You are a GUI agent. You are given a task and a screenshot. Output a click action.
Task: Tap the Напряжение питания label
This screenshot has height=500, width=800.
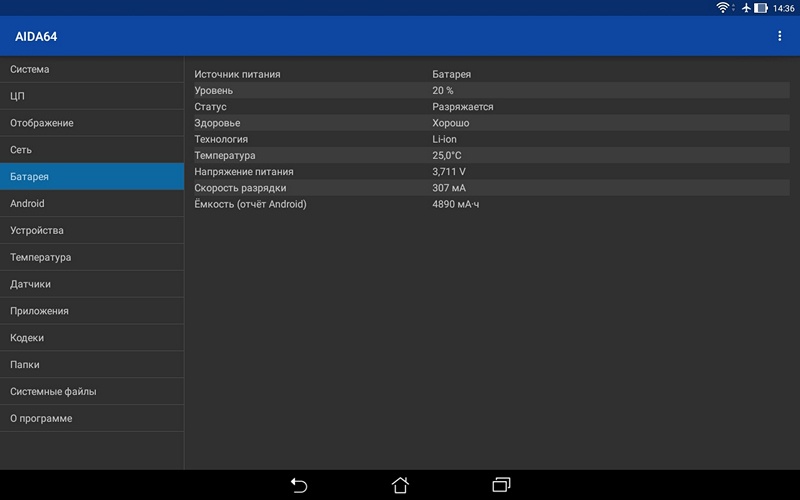(244, 172)
